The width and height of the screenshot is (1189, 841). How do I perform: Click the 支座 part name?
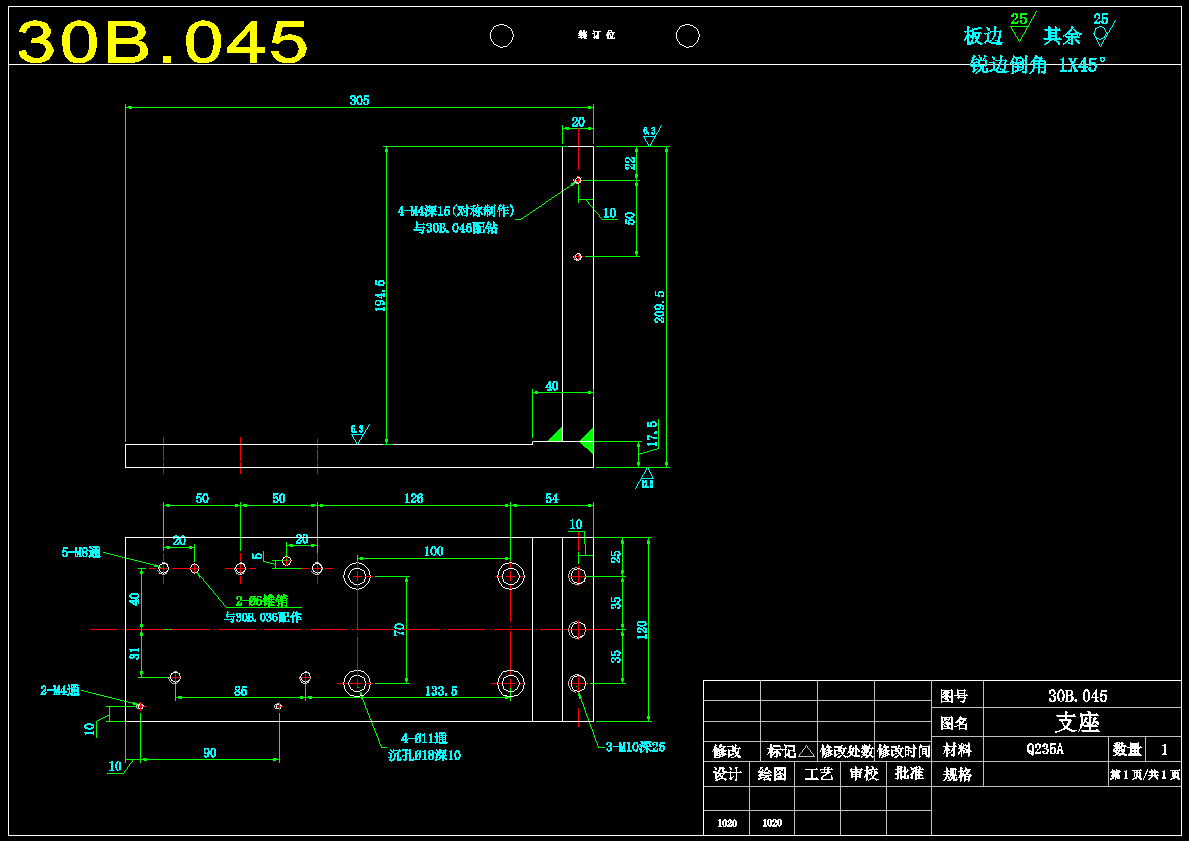coord(1077,722)
